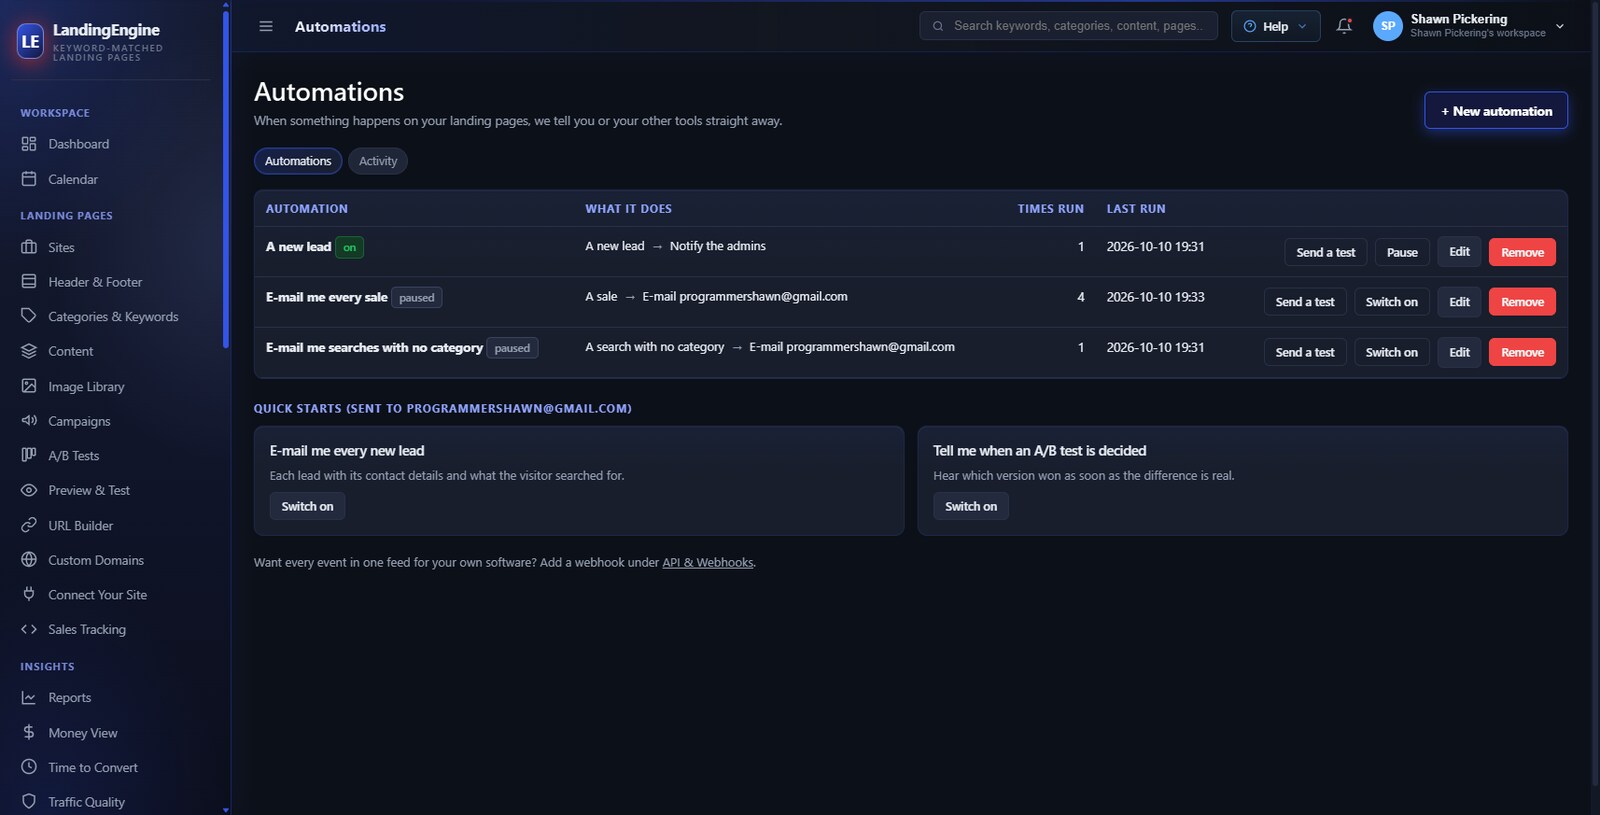The height and width of the screenshot is (815, 1600).
Task: Create a New automation
Action: [x=1495, y=111]
